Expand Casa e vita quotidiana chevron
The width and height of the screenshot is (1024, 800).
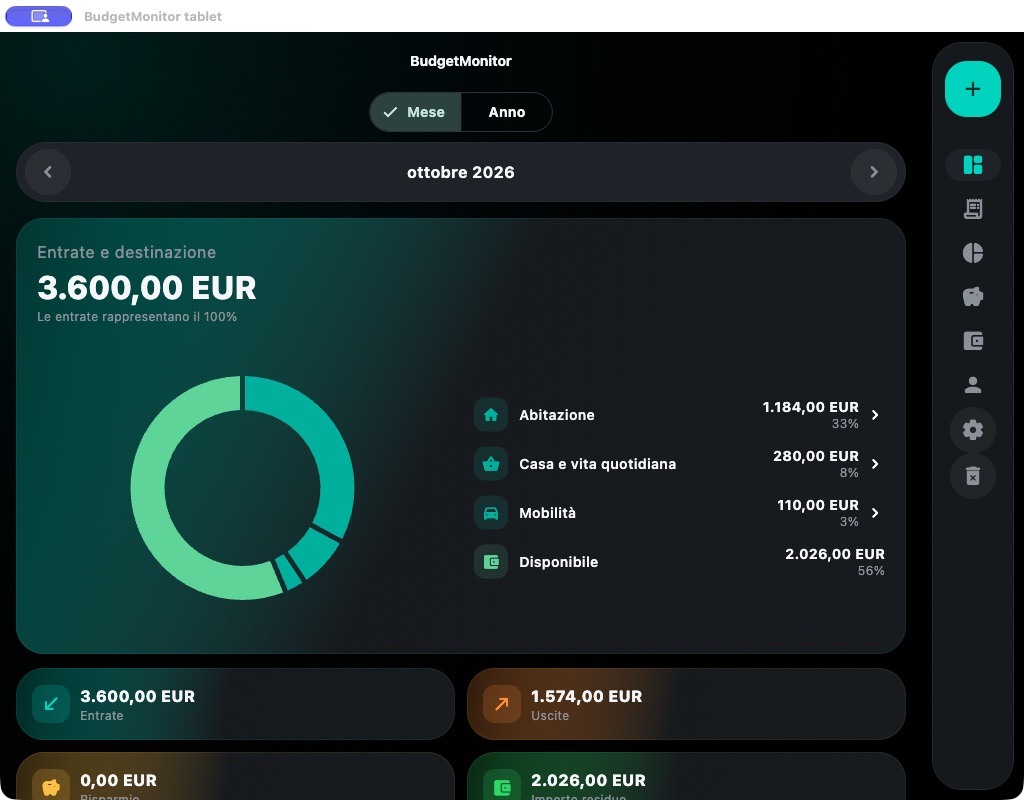pyautogui.click(x=875, y=464)
